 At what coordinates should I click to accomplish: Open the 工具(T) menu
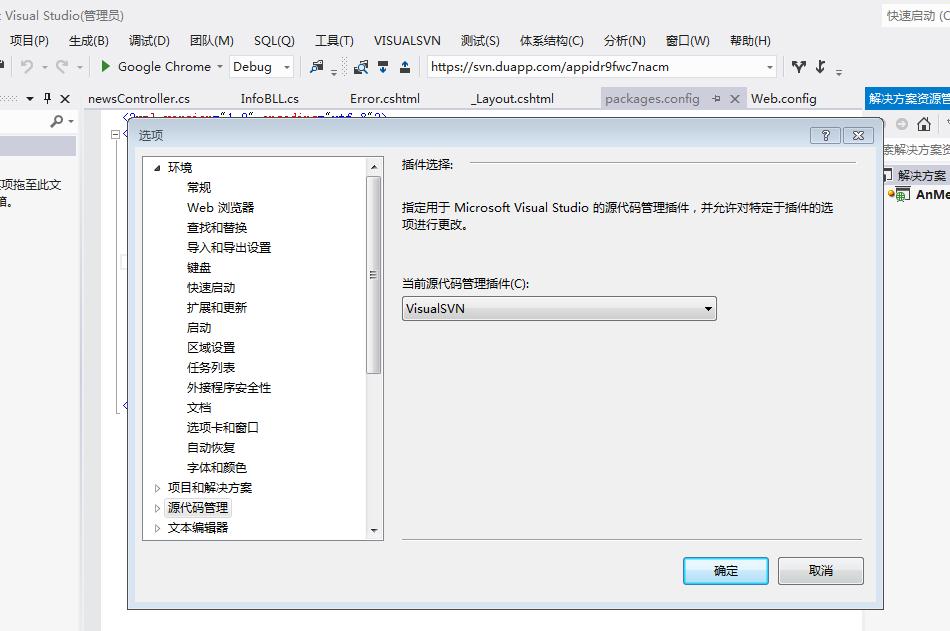coord(334,41)
